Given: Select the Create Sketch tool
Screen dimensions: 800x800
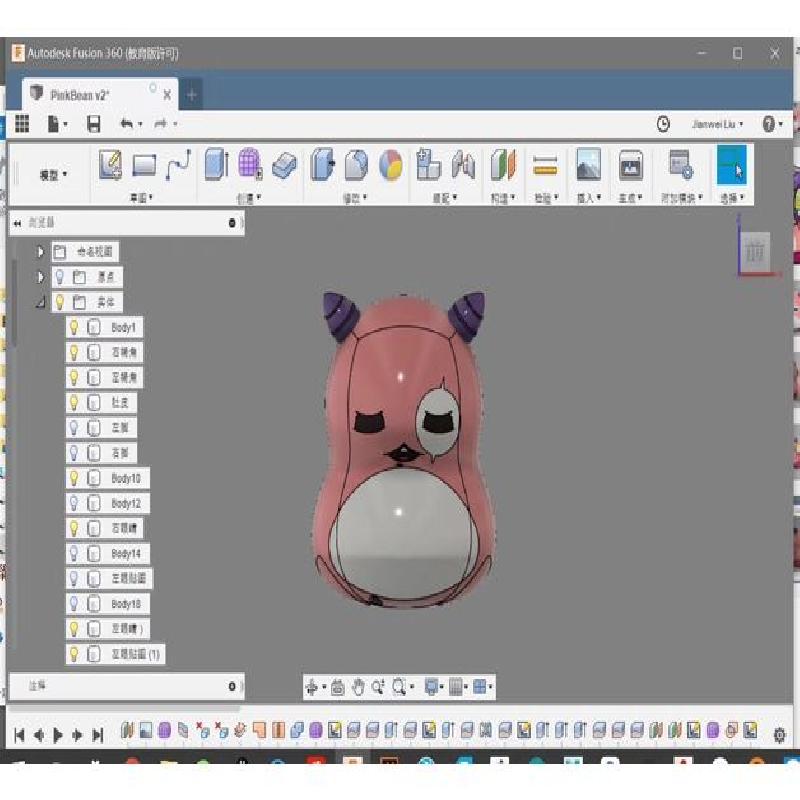Looking at the screenshot, I should (110, 165).
